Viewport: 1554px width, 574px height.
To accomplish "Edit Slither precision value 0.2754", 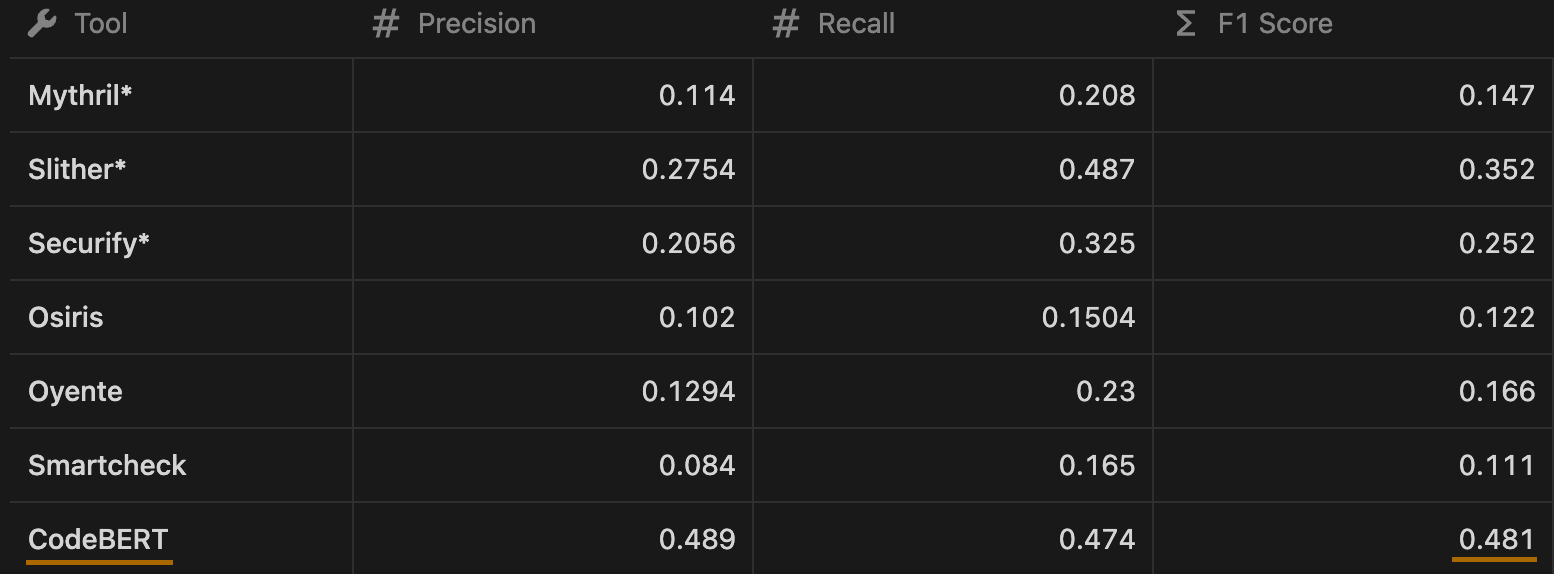I will point(553,169).
